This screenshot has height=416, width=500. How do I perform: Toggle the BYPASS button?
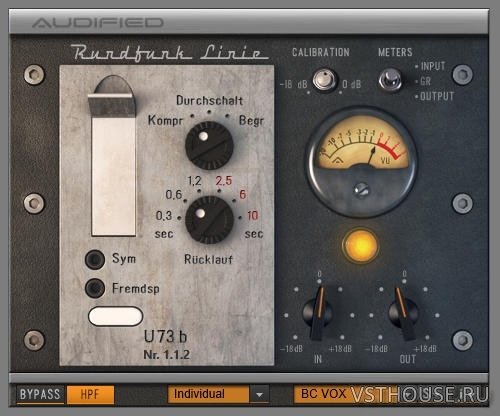point(40,394)
